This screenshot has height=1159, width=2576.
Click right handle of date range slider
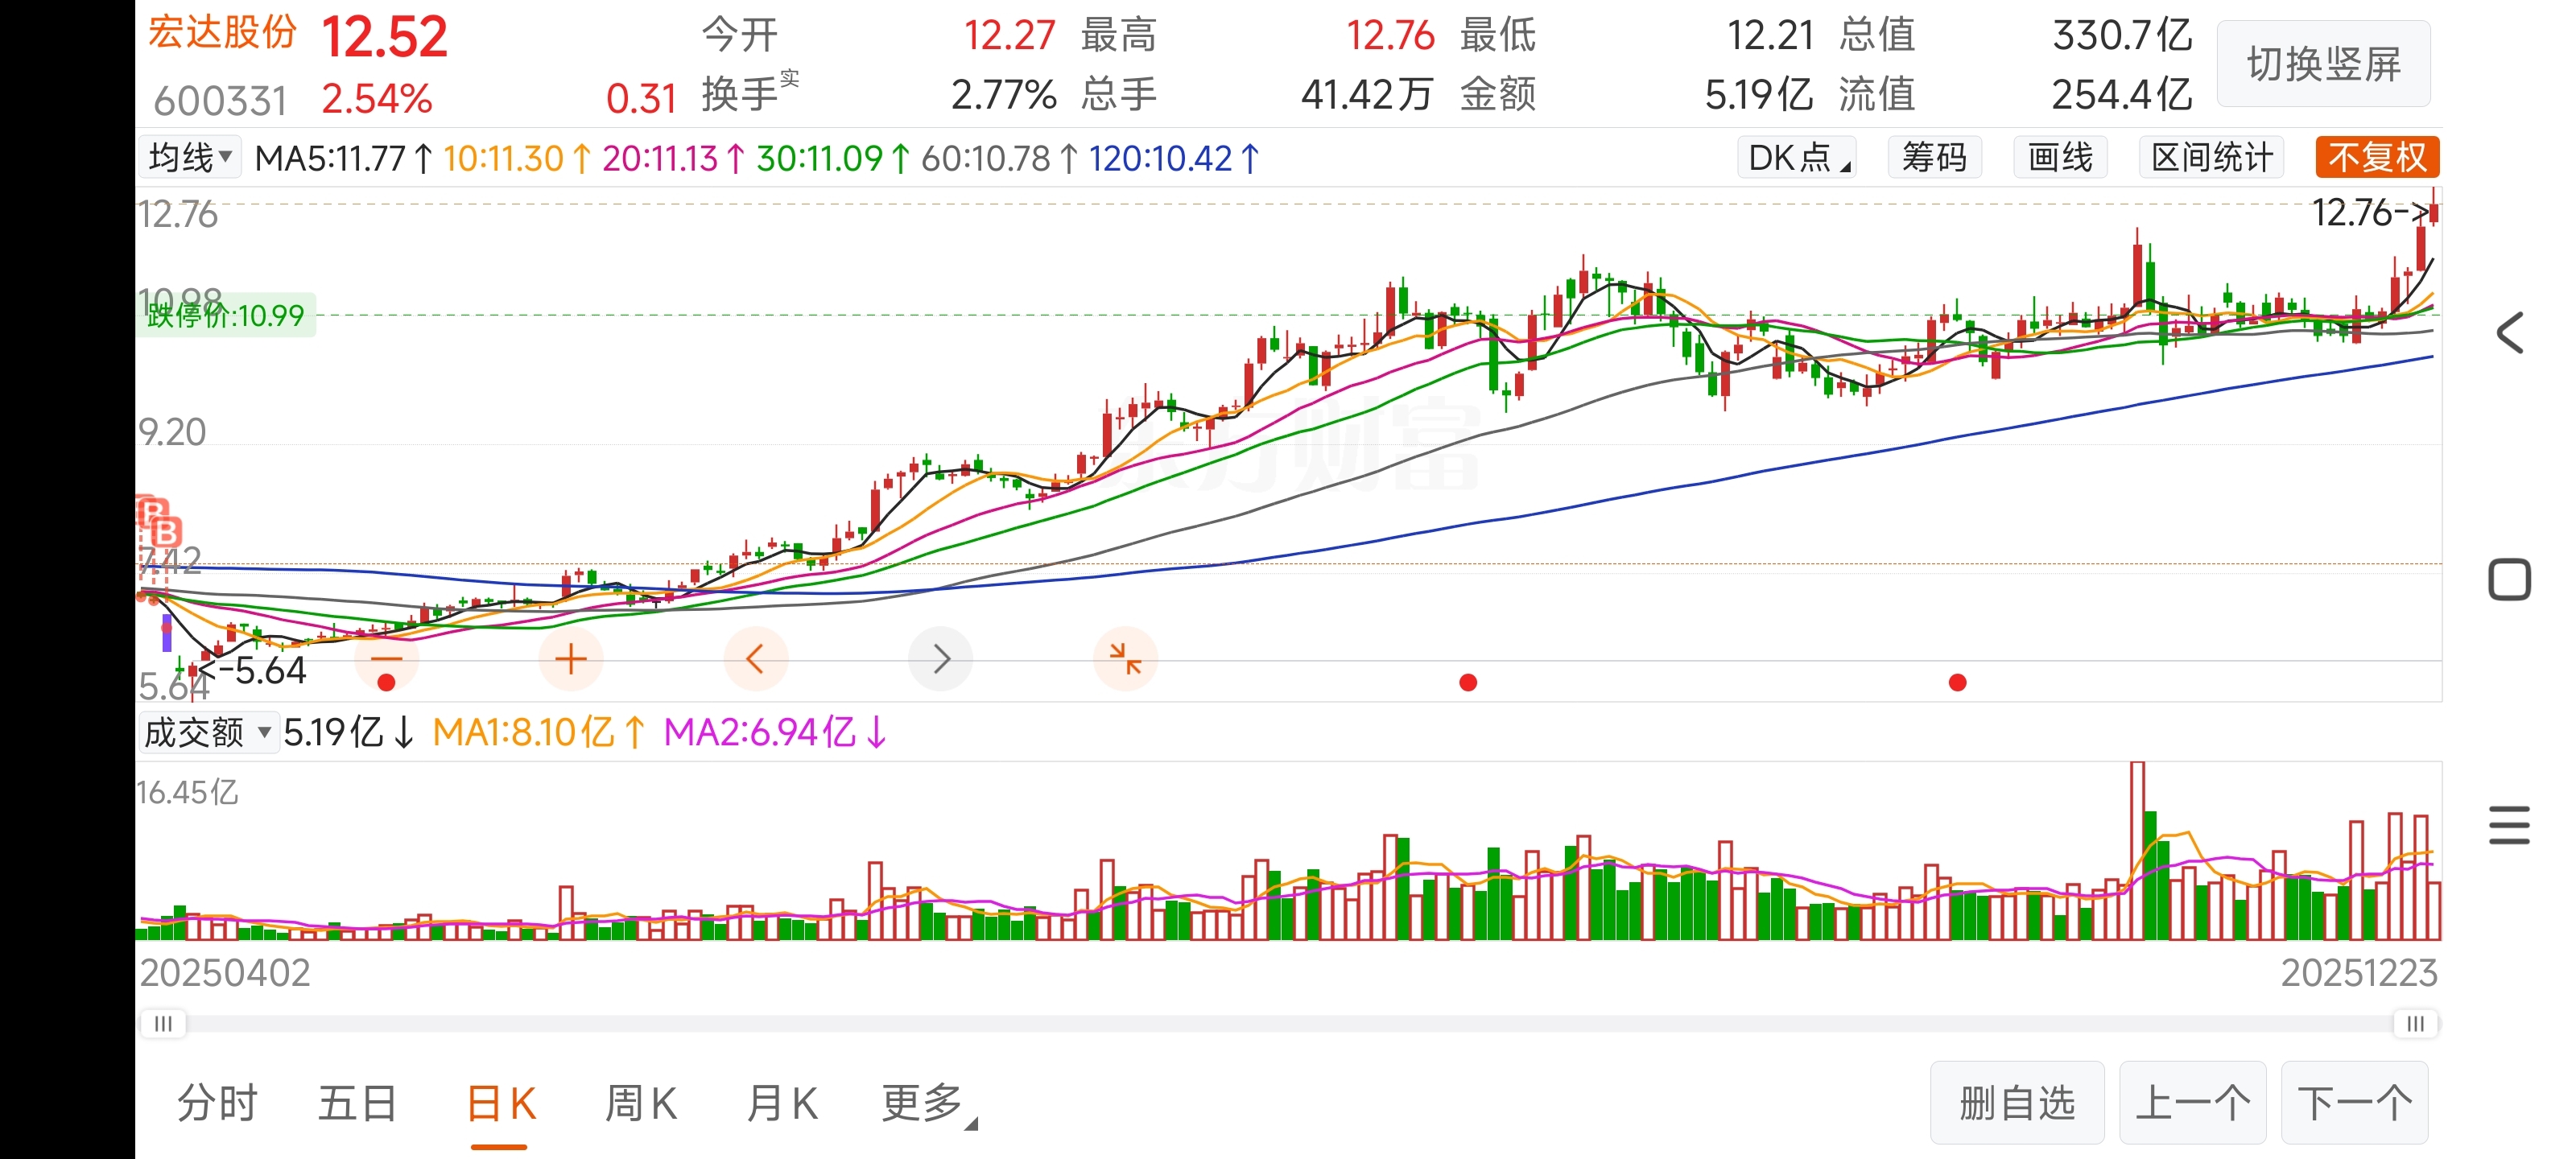pyautogui.click(x=2414, y=1024)
